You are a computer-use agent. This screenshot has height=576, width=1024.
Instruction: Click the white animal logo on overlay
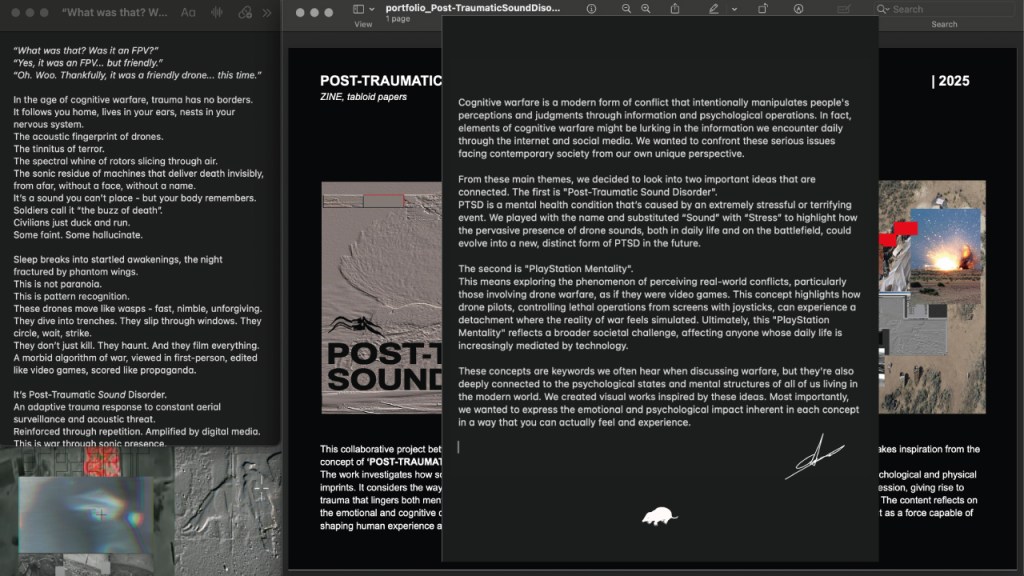(660, 516)
